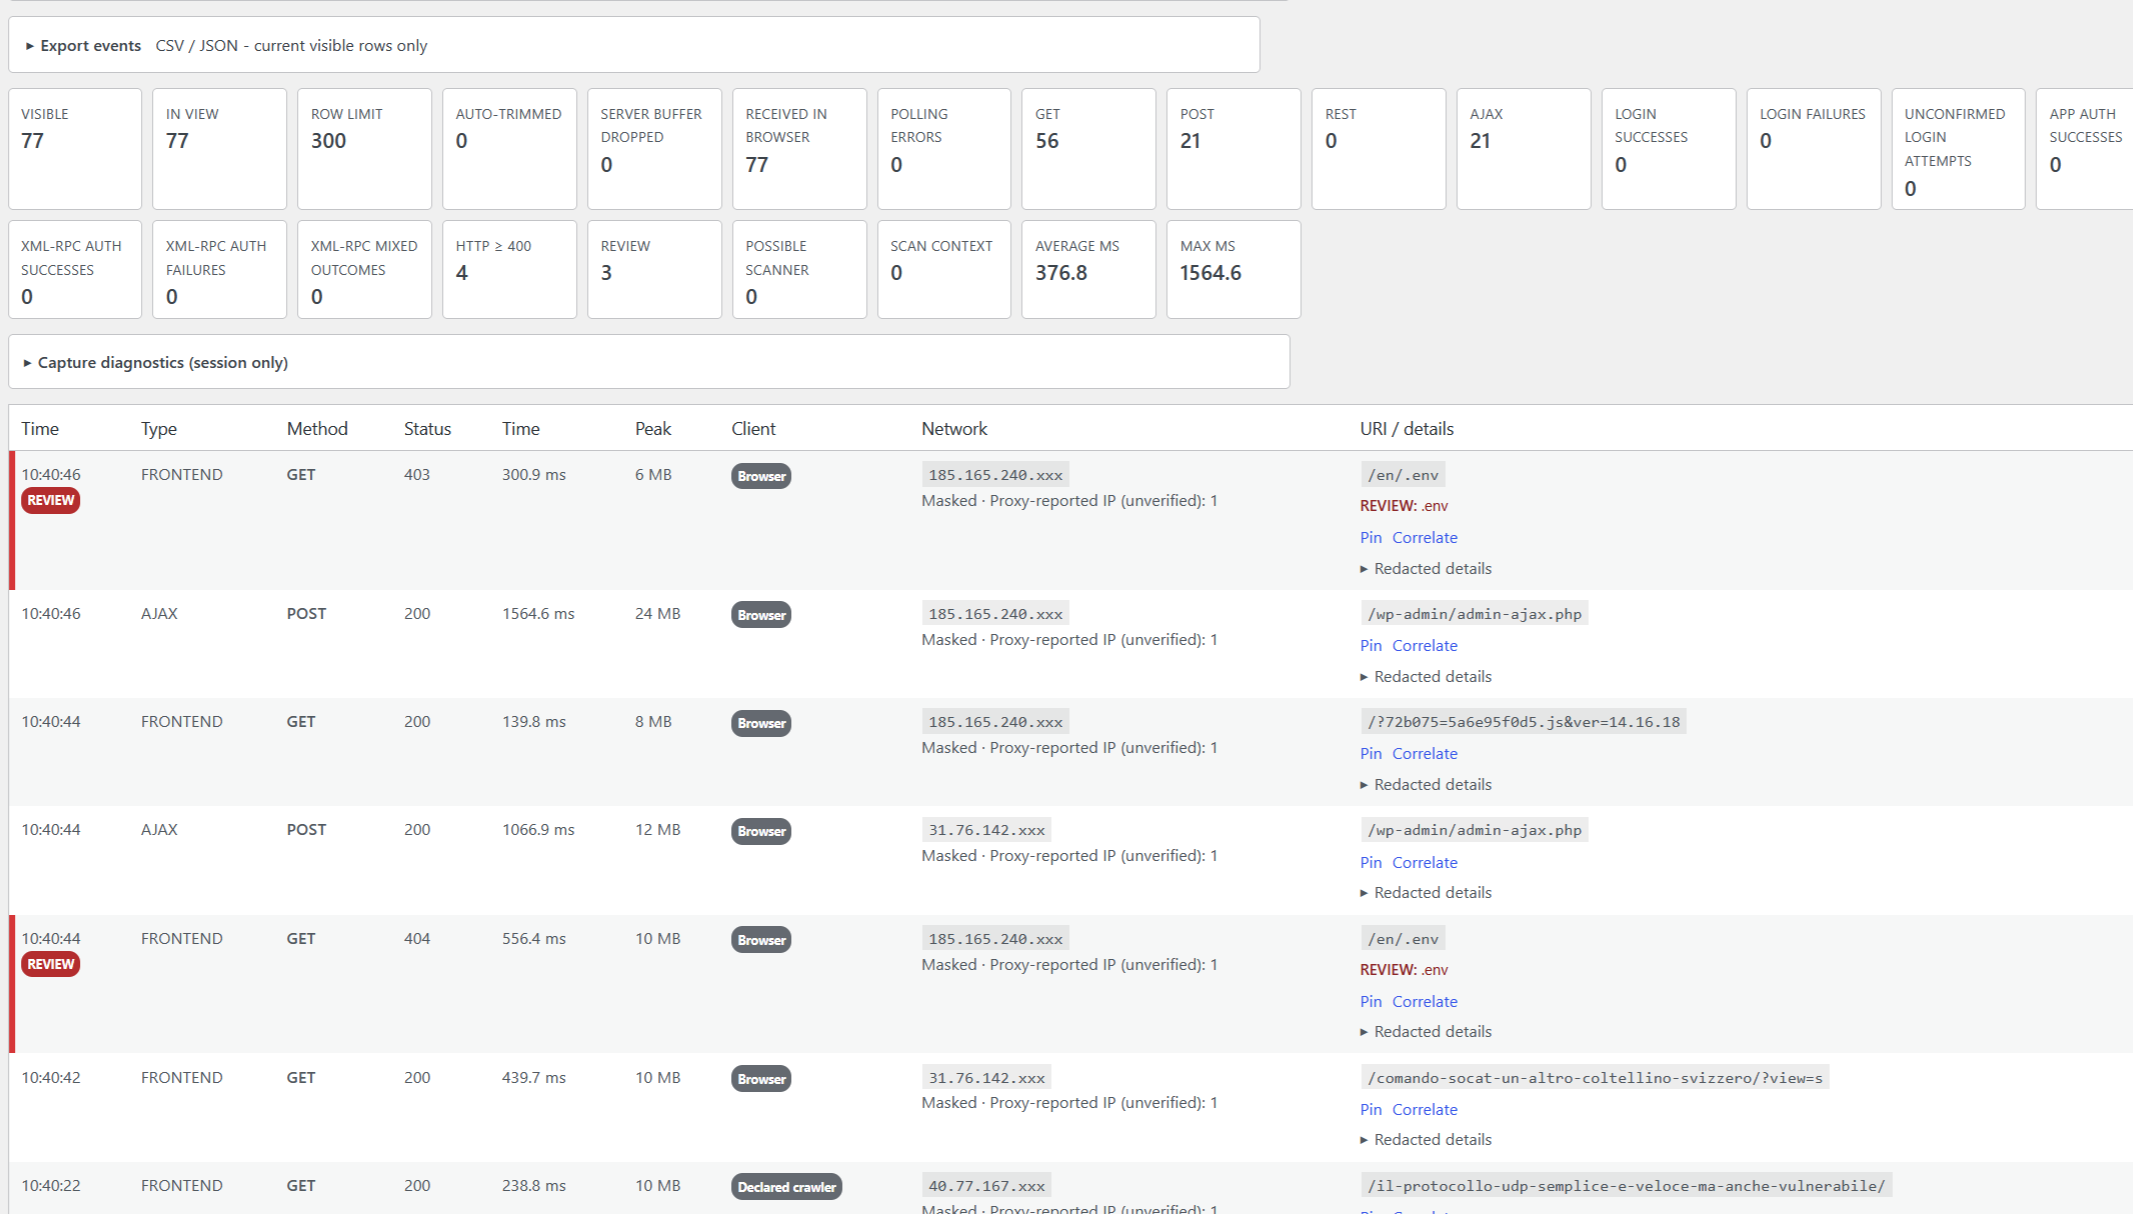Expand Redacted details for 403 /en/.env row

pos(1426,568)
